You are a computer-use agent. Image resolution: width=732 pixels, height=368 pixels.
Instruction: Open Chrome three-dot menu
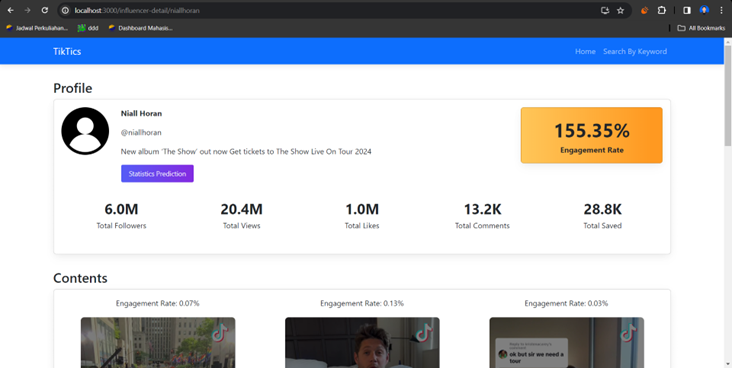(x=721, y=10)
